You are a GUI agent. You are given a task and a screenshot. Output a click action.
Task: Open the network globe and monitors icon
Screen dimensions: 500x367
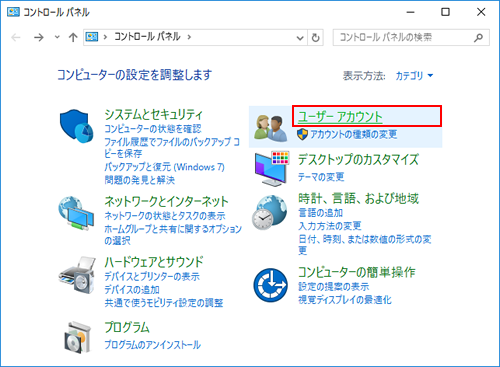[x=77, y=213]
